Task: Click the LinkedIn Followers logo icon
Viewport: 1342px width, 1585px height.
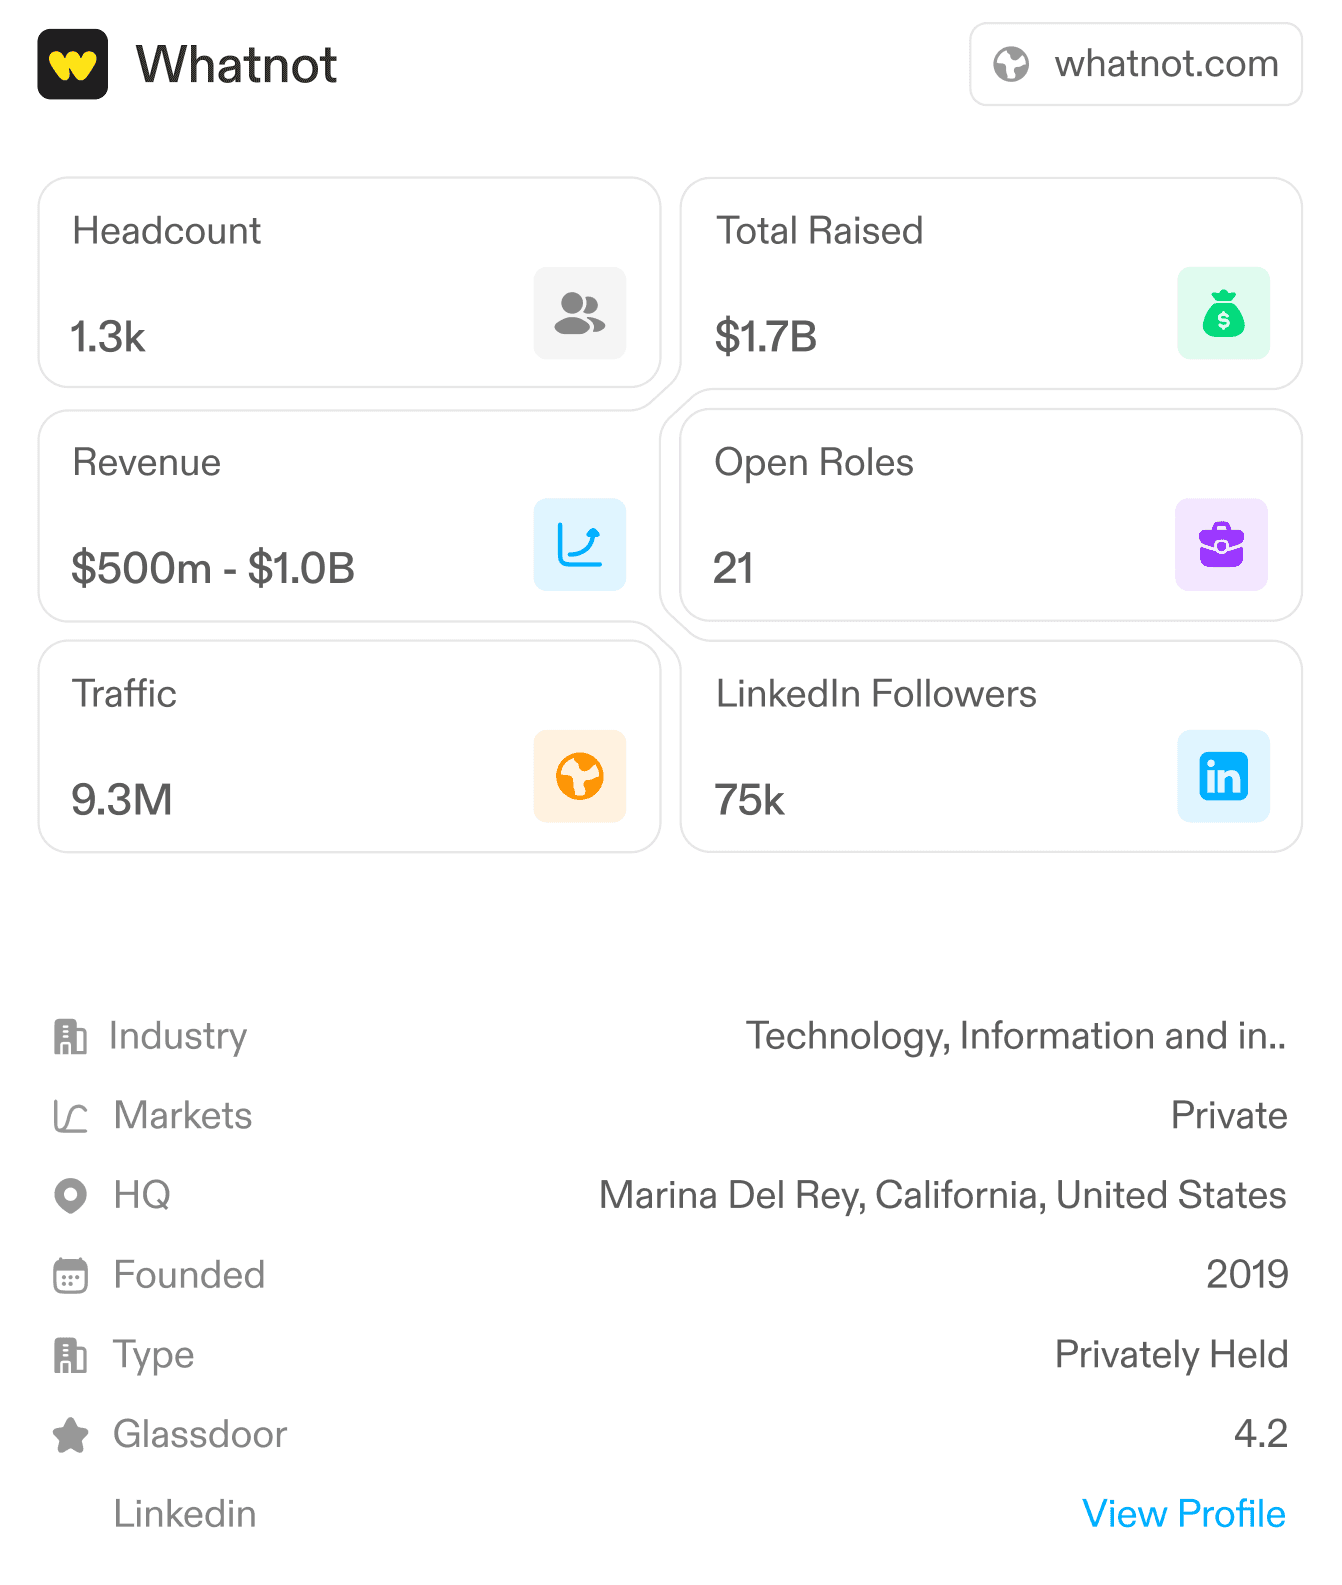Action: click(1223, 776)
